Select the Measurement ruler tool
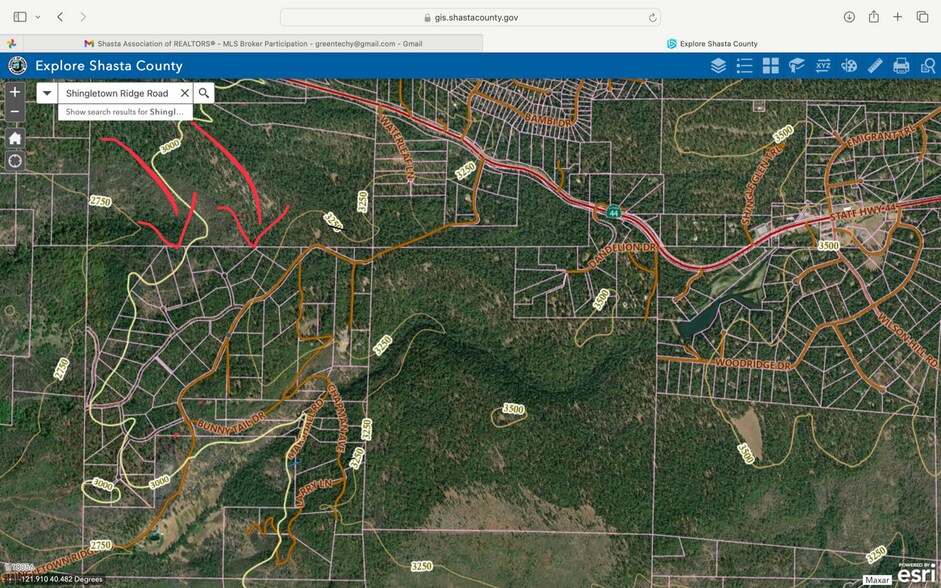The height and width of the screenshot is (588, 941). 876,65
